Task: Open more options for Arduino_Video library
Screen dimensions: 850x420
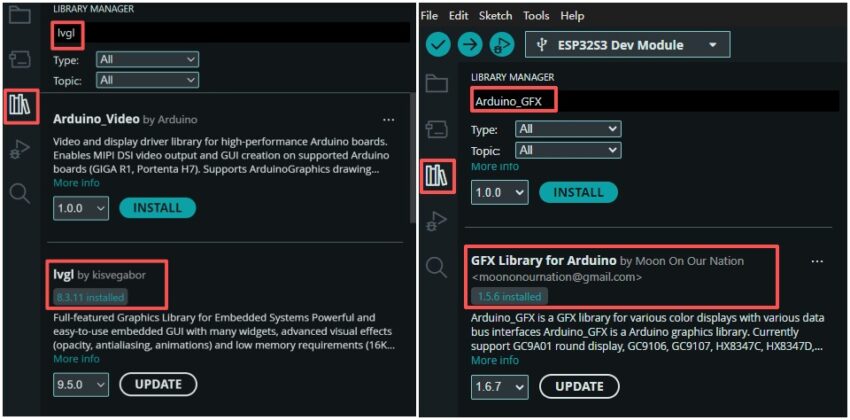Action: pos(388,120)
